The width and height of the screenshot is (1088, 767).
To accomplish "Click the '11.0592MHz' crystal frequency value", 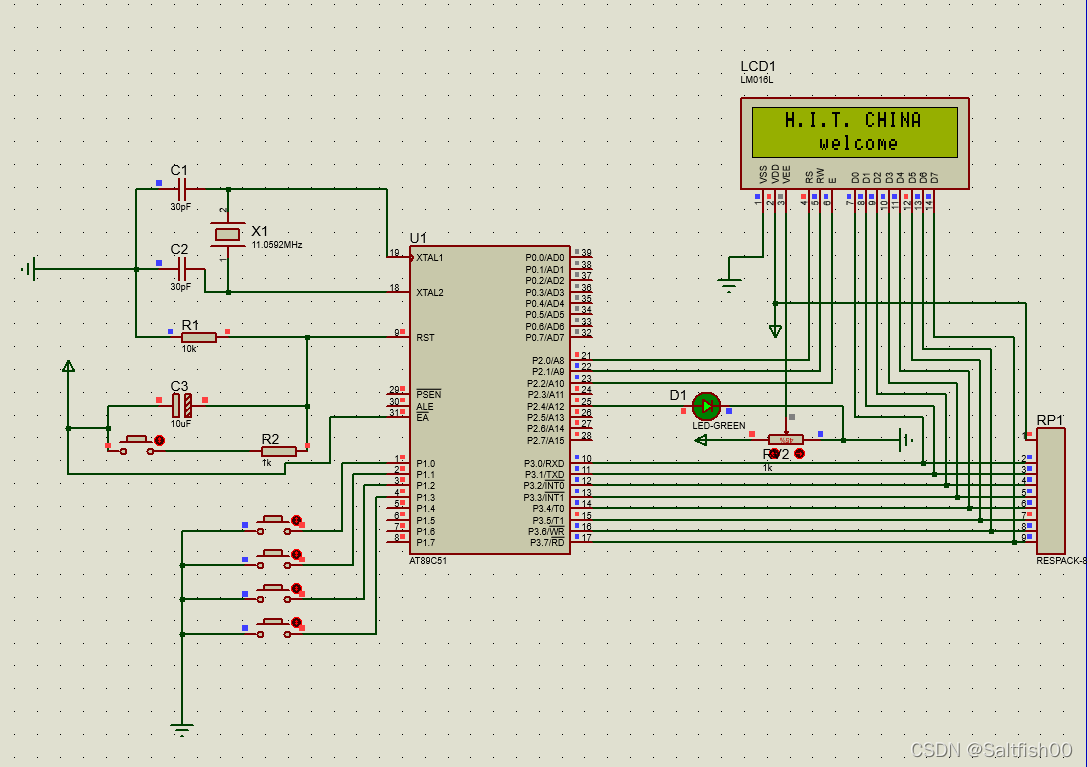I will pos(277,245).
